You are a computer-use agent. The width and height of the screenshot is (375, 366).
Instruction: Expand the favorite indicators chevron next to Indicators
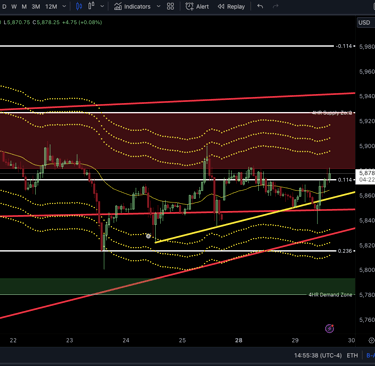[159, 6]
